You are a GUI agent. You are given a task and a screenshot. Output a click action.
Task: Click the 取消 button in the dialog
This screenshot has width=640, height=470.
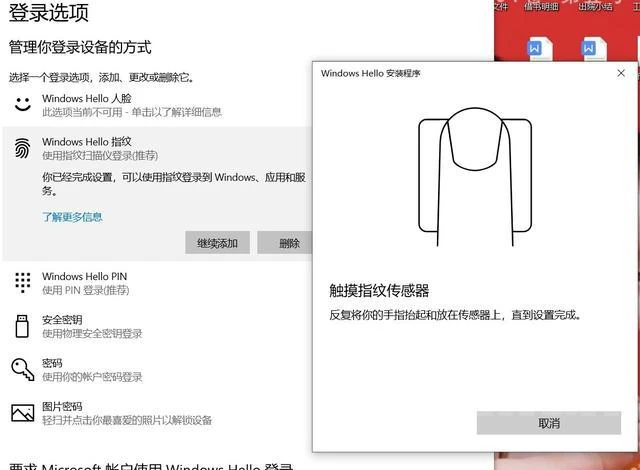point(549,423)
